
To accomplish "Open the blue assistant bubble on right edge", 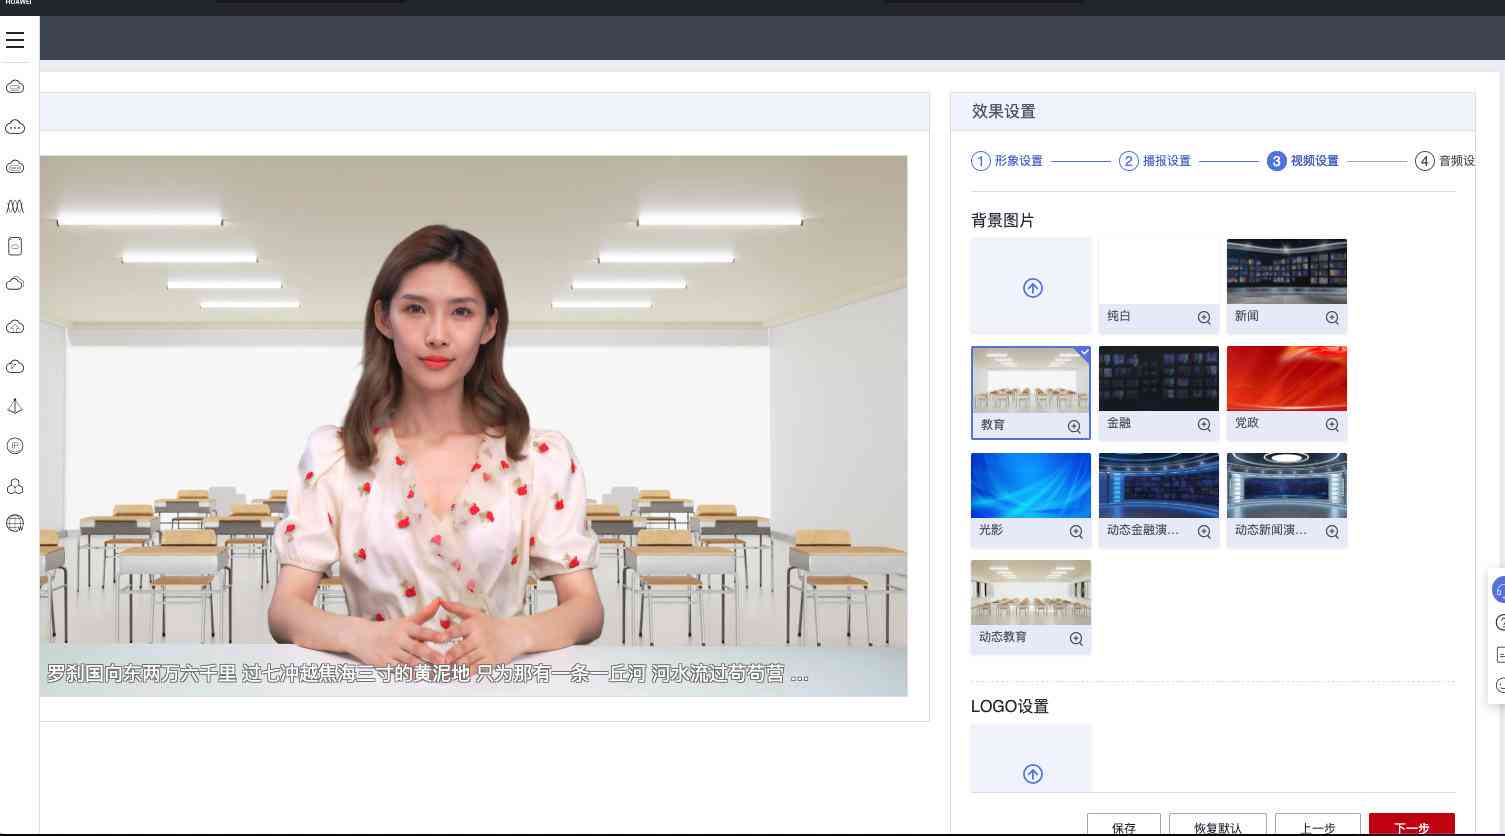I will point(1499,590).
